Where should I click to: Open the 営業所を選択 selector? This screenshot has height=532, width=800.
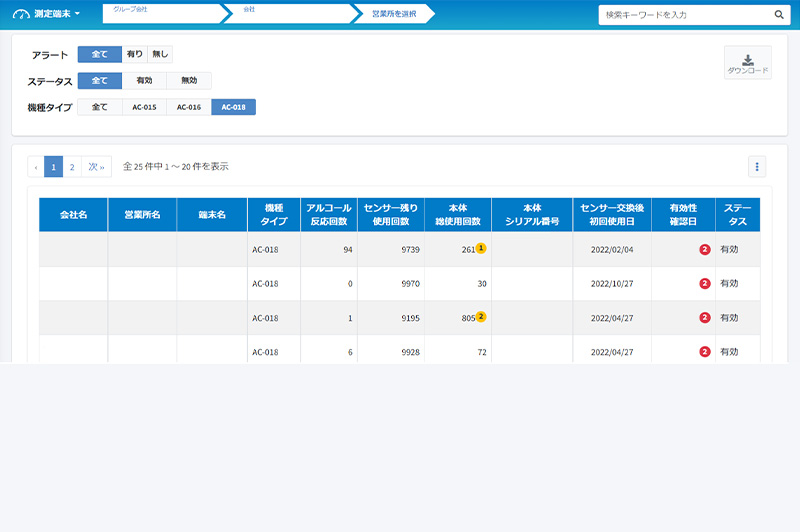pos(394,14)
